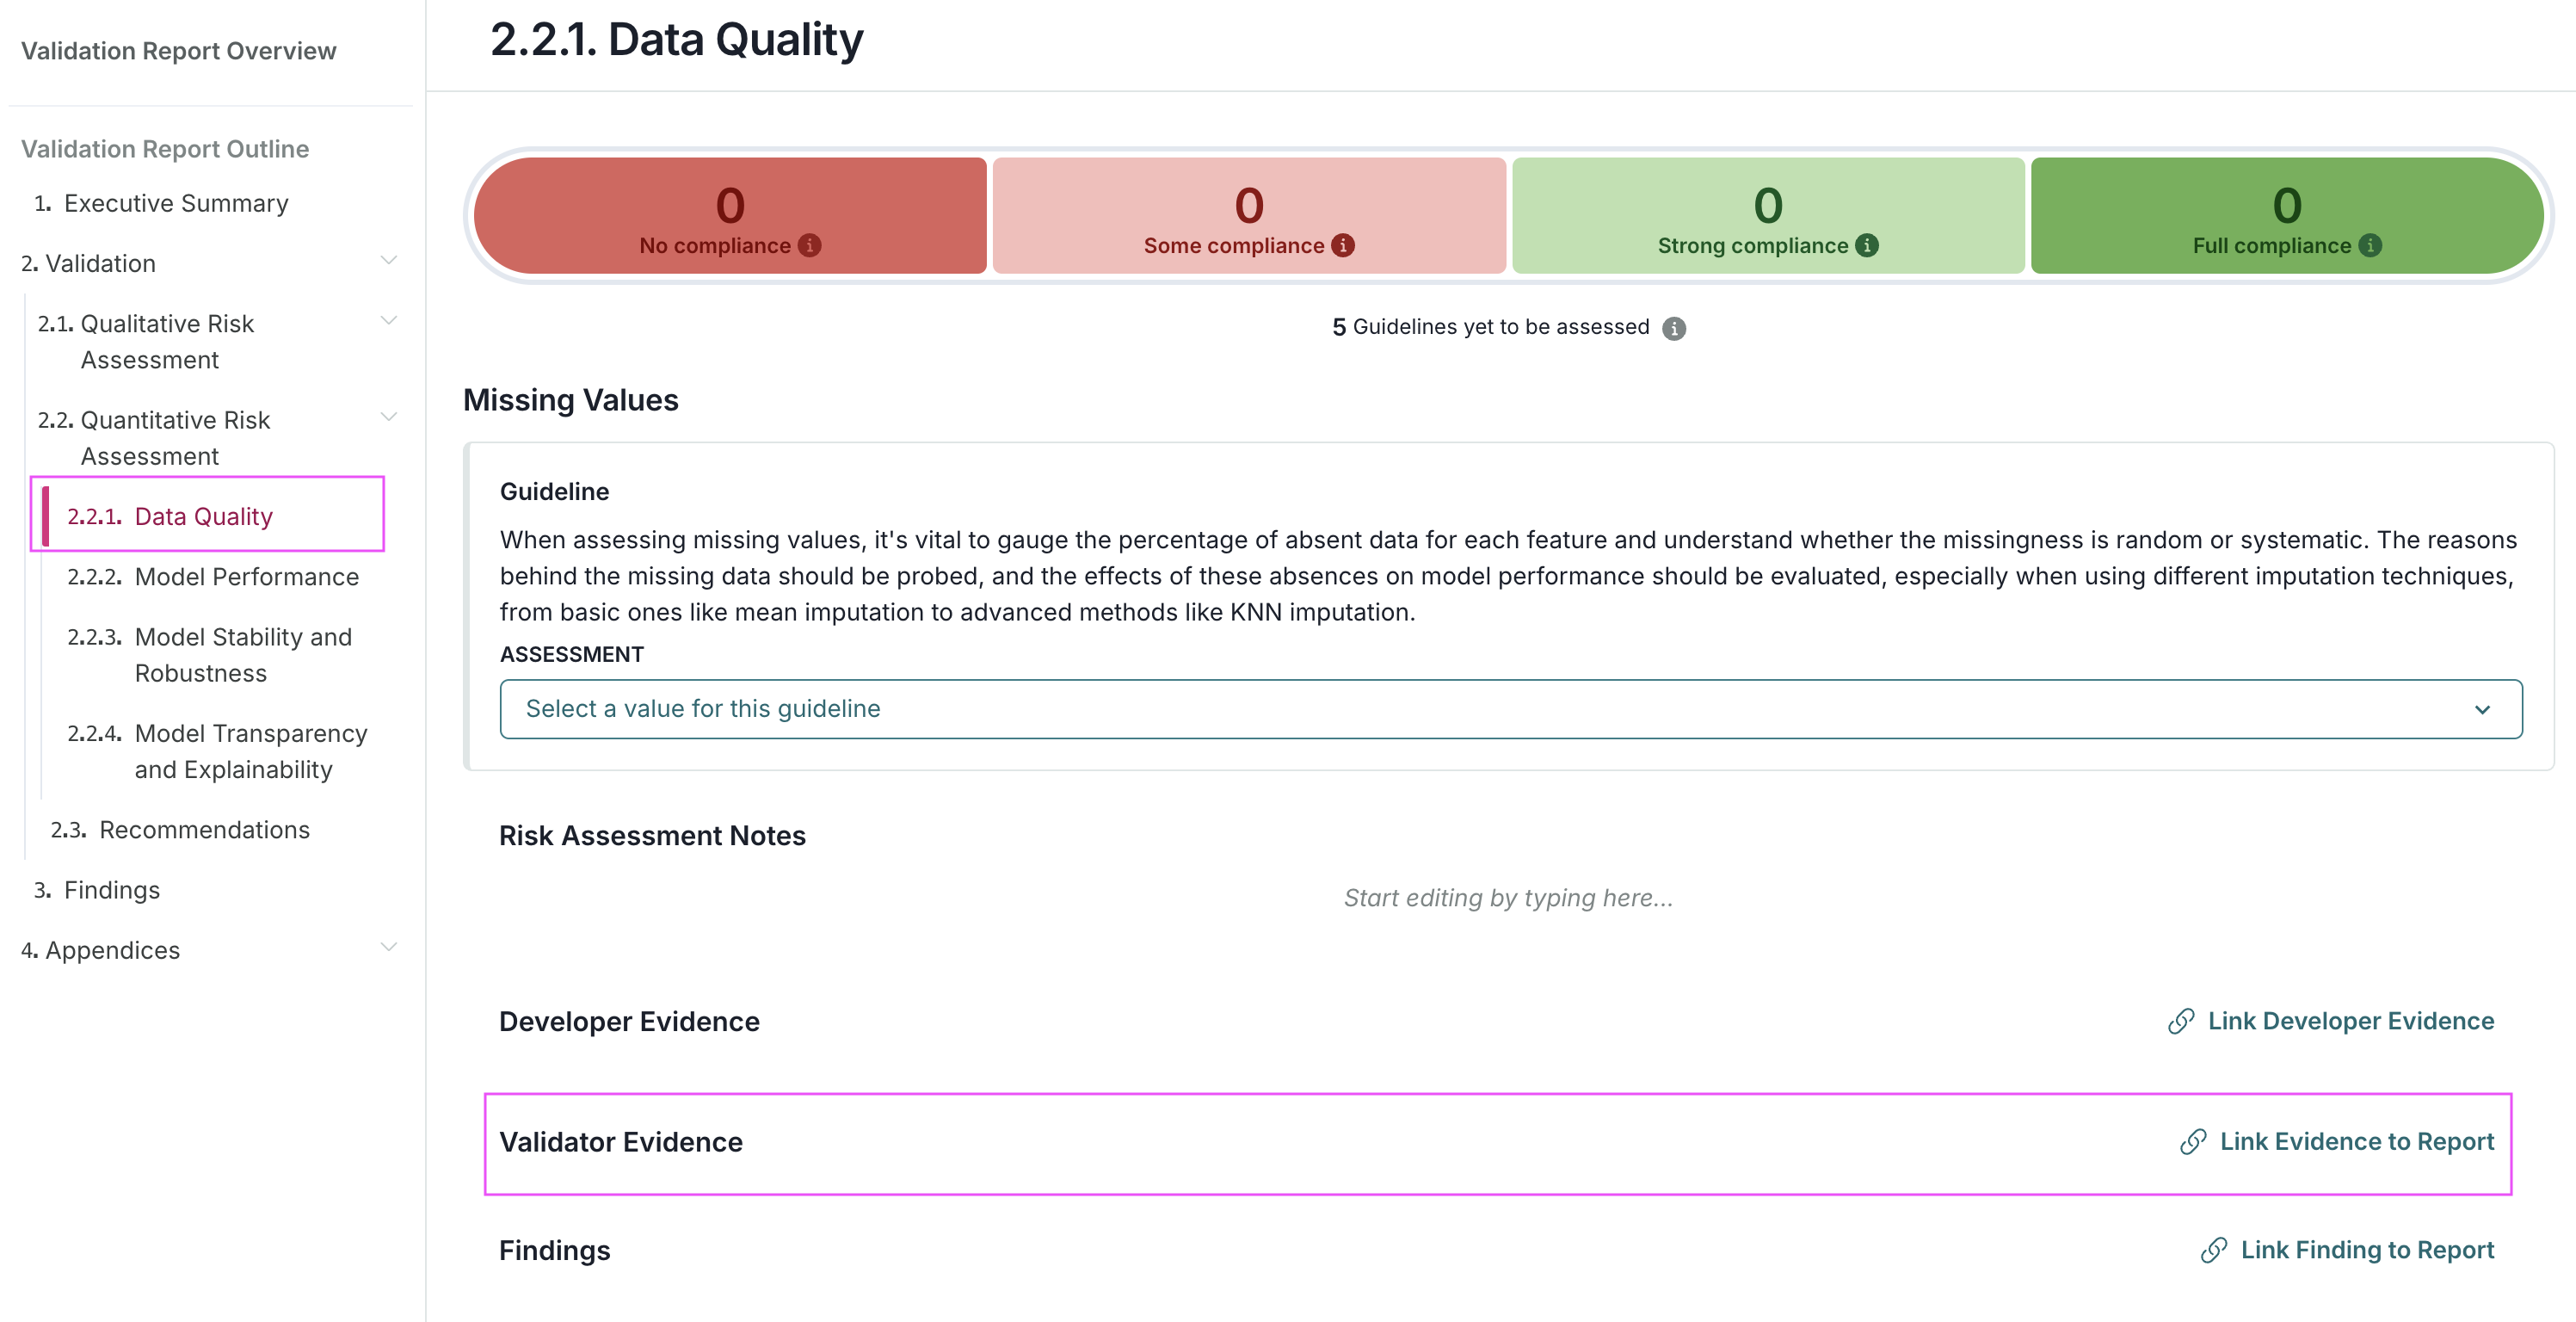Click the Link Developer Evidence link
This screenshot has height=1322, width=2576.
coord(2351,1022)
